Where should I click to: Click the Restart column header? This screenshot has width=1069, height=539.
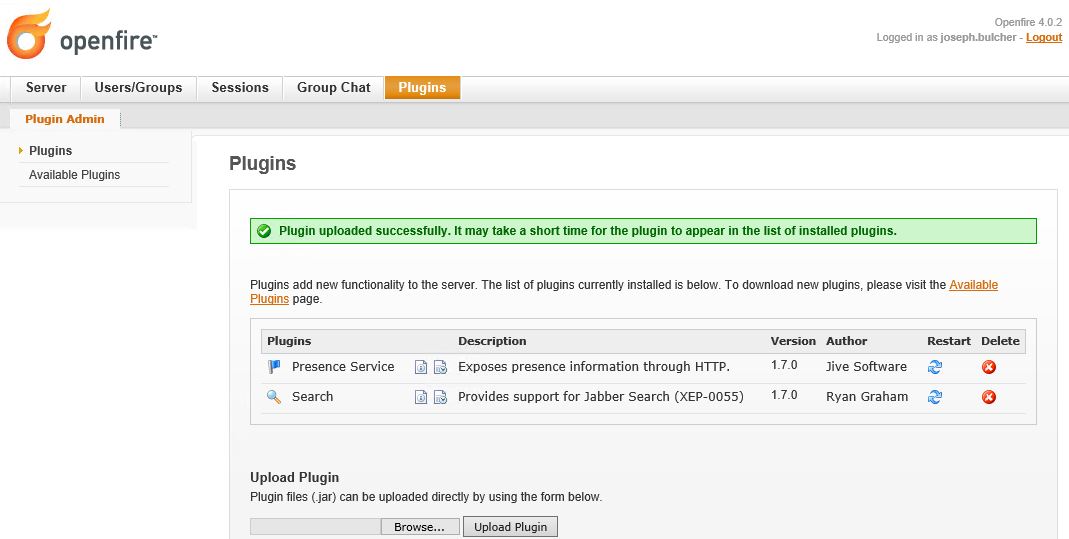pos(949,341)
